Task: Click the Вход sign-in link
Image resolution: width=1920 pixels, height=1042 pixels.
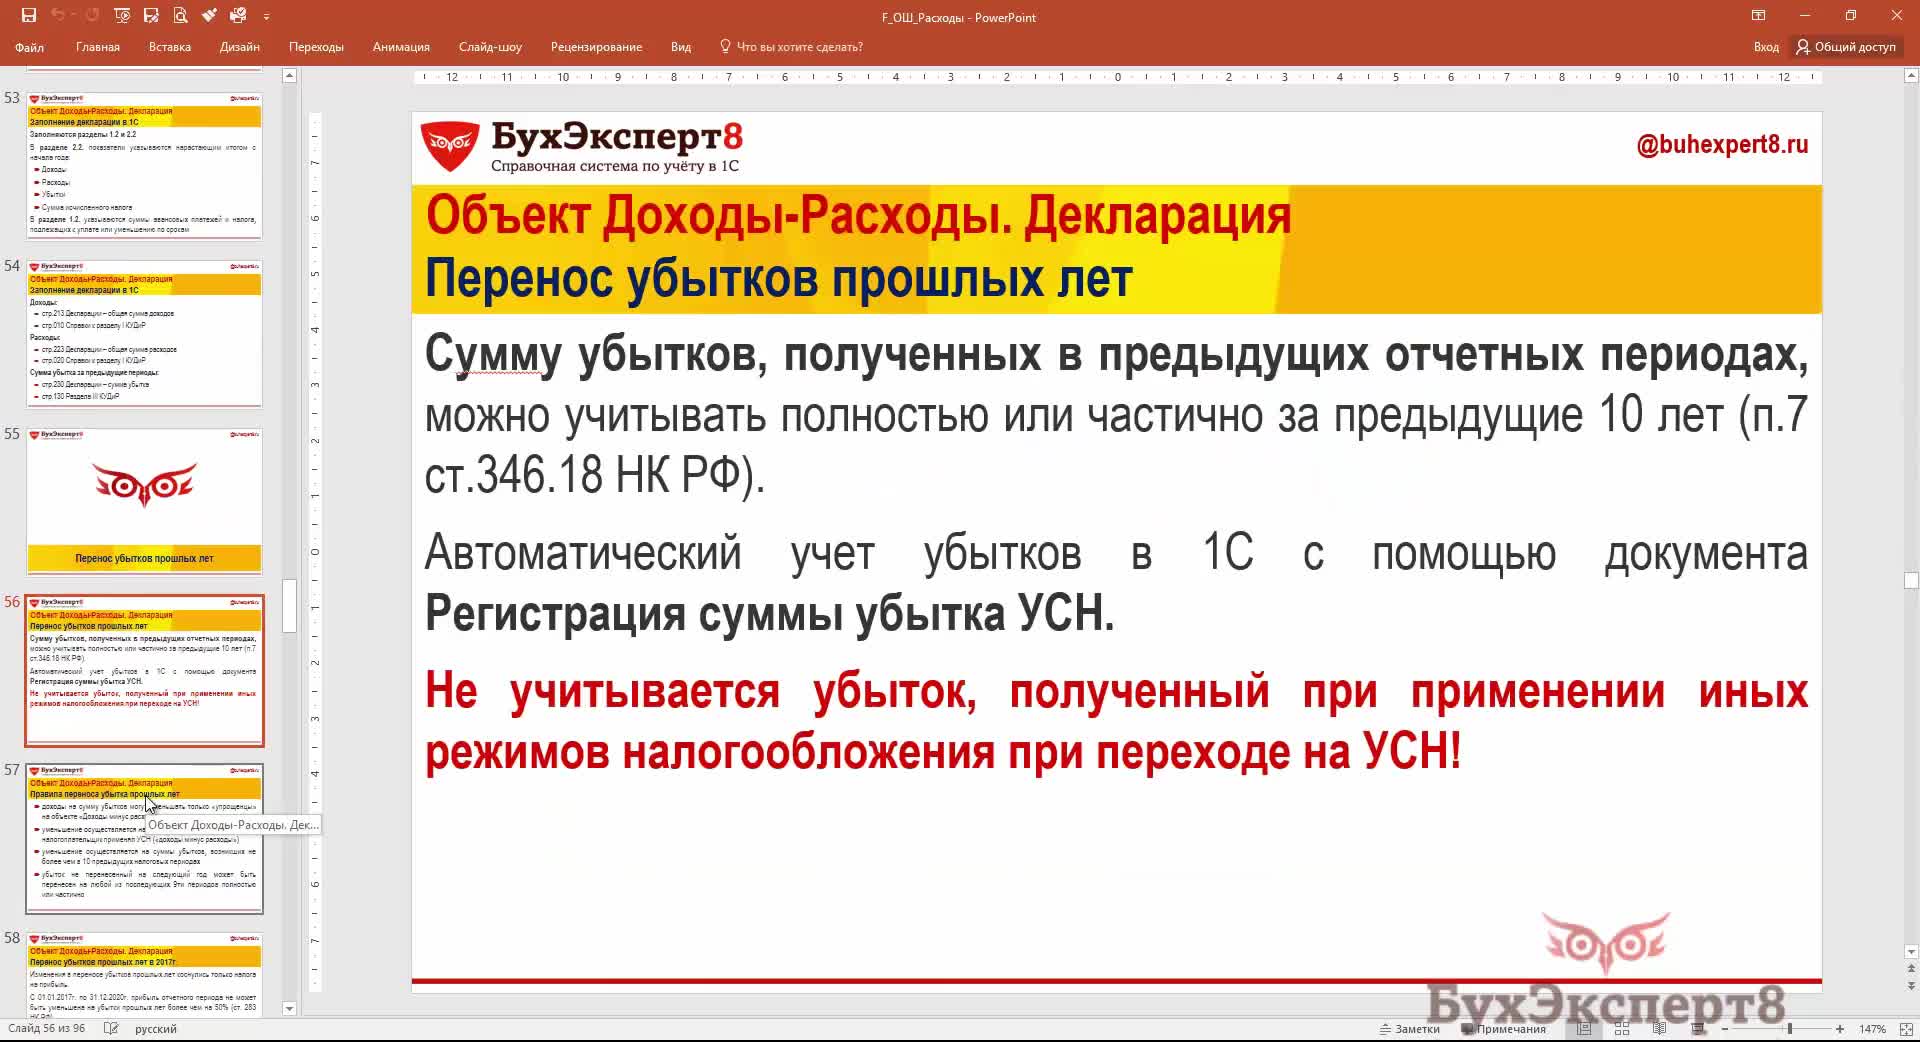Action: [1766, 47]
